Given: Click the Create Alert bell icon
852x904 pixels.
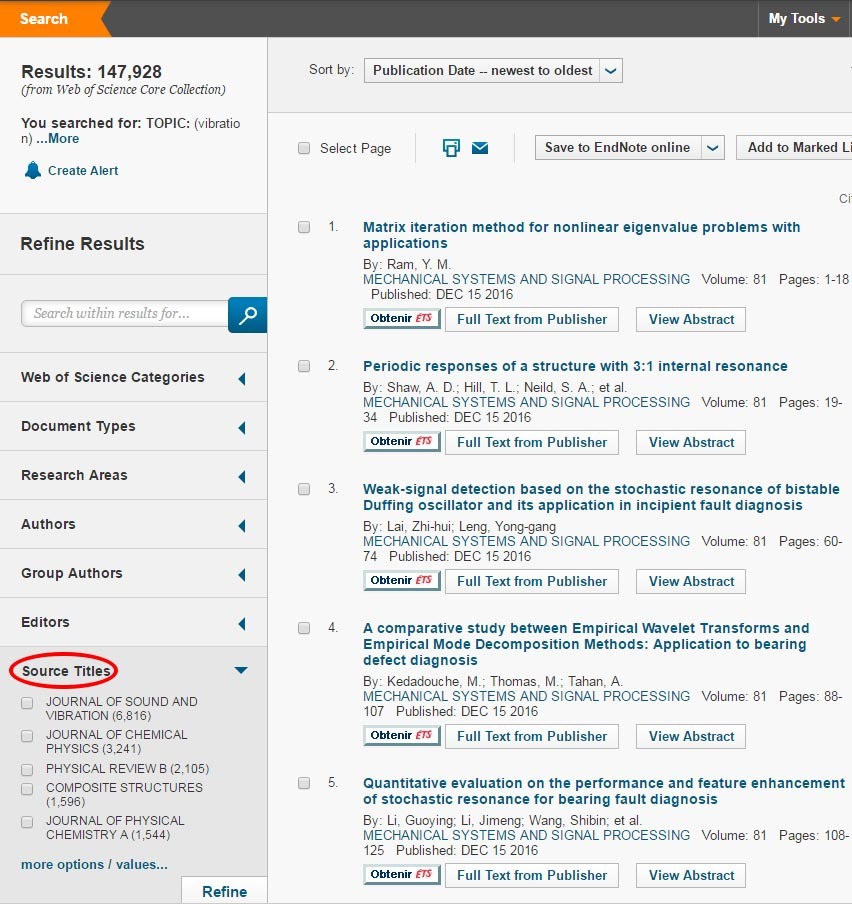Looking at the screenshot, I should pos(33,171).
